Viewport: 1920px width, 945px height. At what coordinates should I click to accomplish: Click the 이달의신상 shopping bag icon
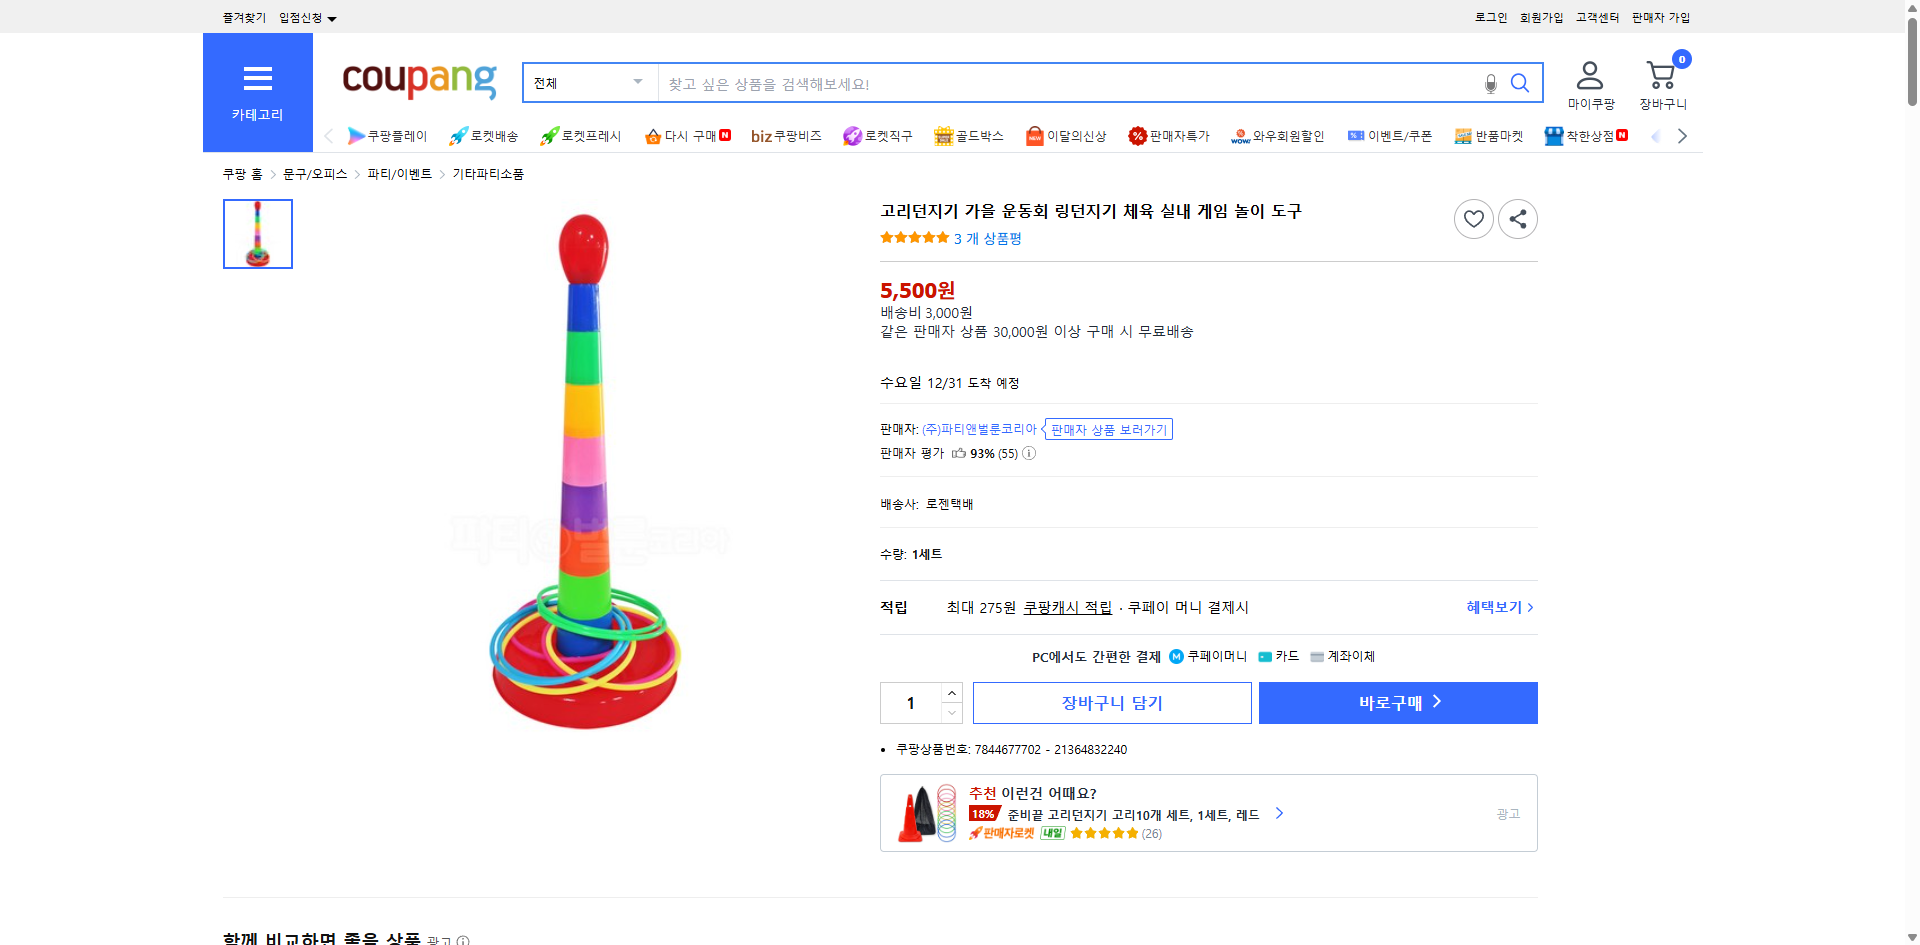point(1034,135)
